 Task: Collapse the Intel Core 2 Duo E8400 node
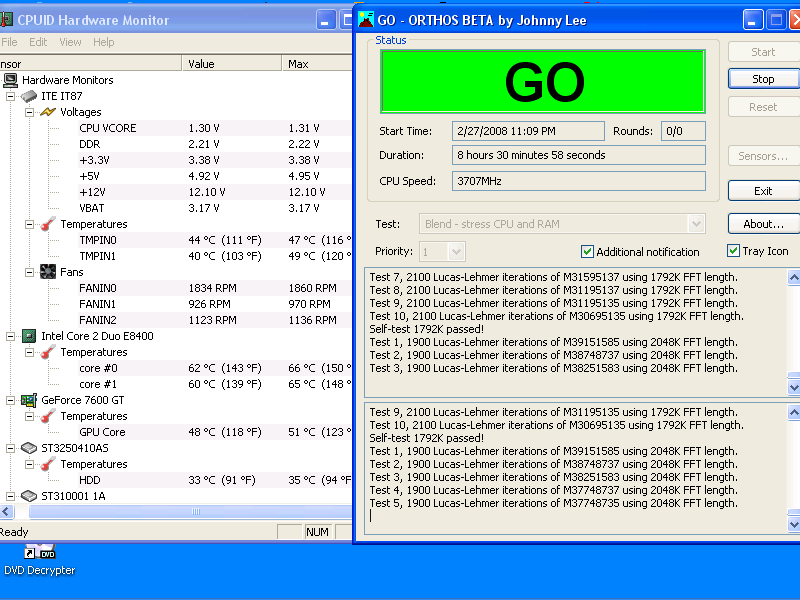10,336
